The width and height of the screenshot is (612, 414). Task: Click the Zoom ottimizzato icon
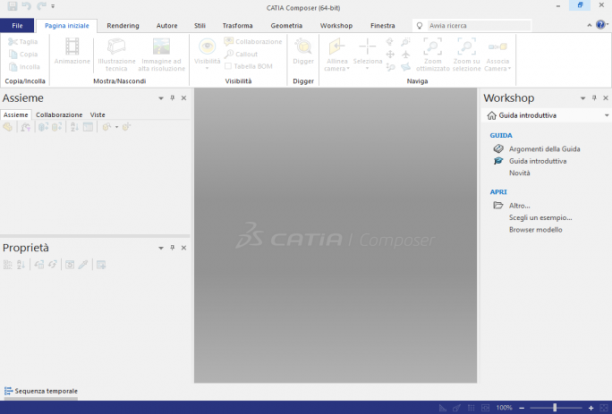[432, 46]
